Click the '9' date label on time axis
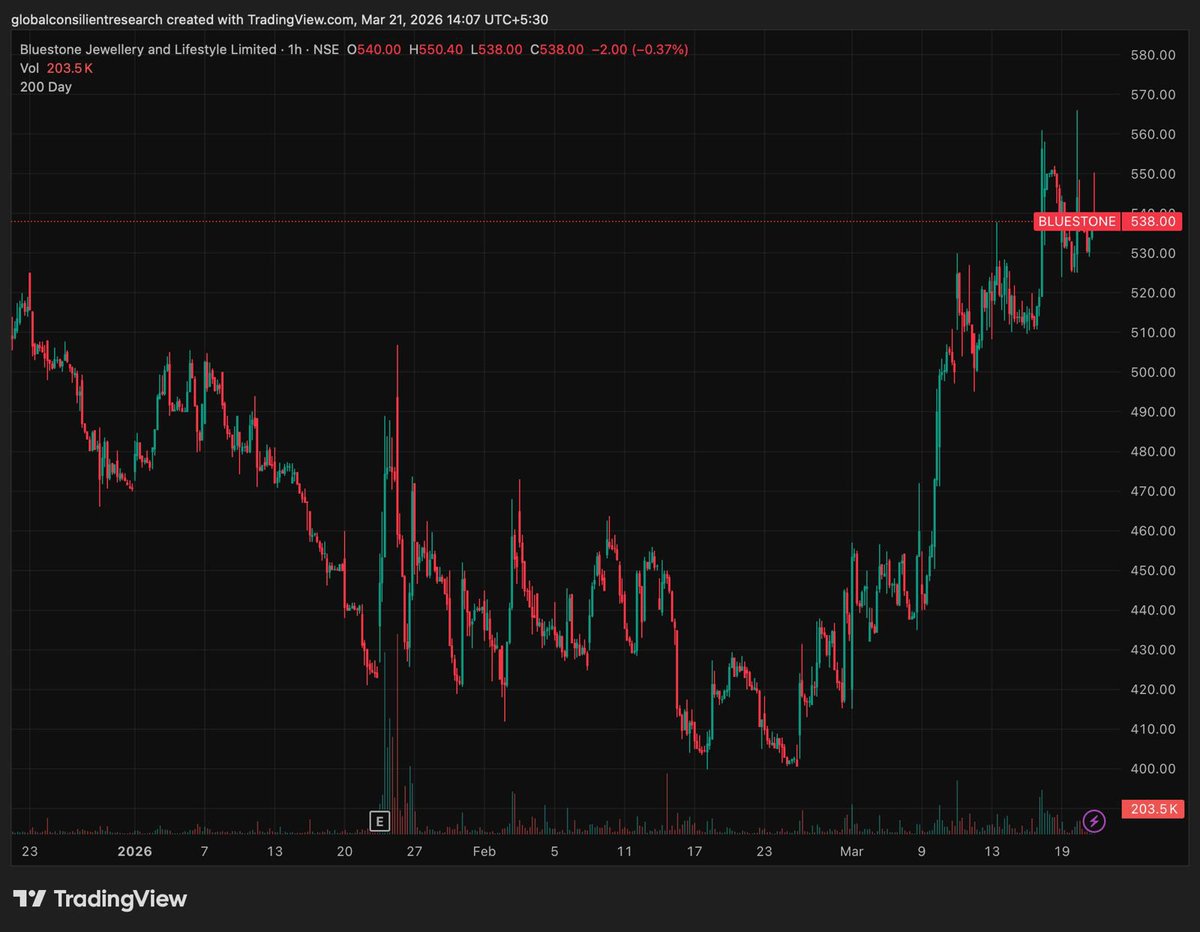Image resolution: width=1200 pixels, height=932 pixels. [922, 852]
